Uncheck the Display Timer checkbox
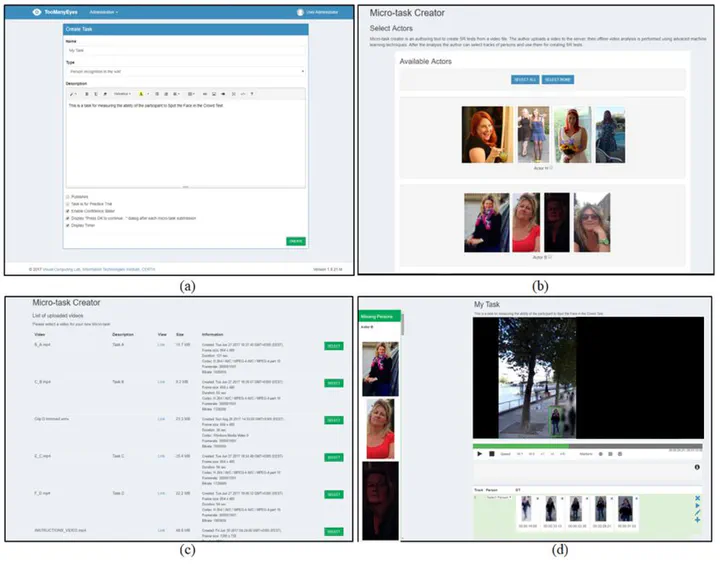The height and width of the screenshot is (565, 720). coord(69,225)
